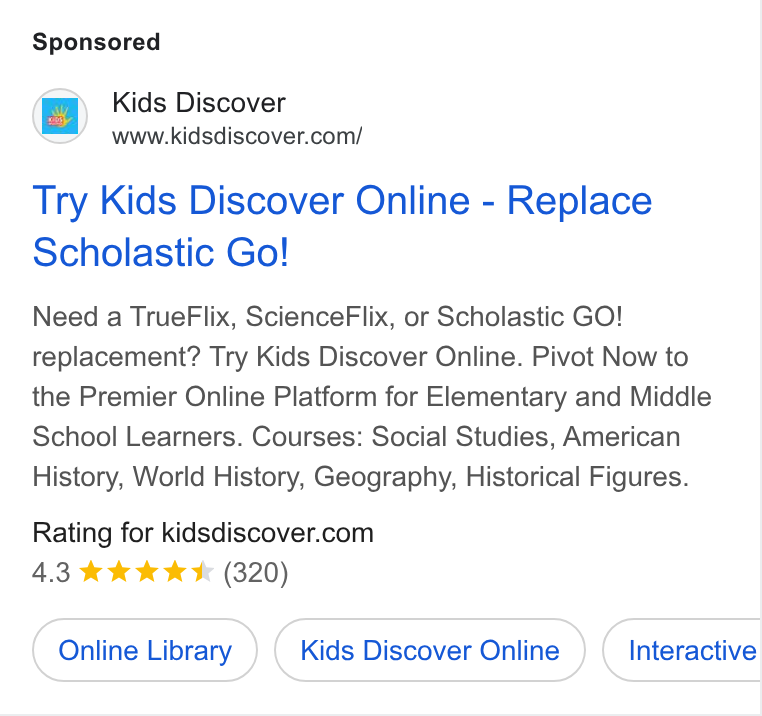Click the Kids Discover advertiser name
This screenshot has width=762, height=716.
click(x=199, y=103)
